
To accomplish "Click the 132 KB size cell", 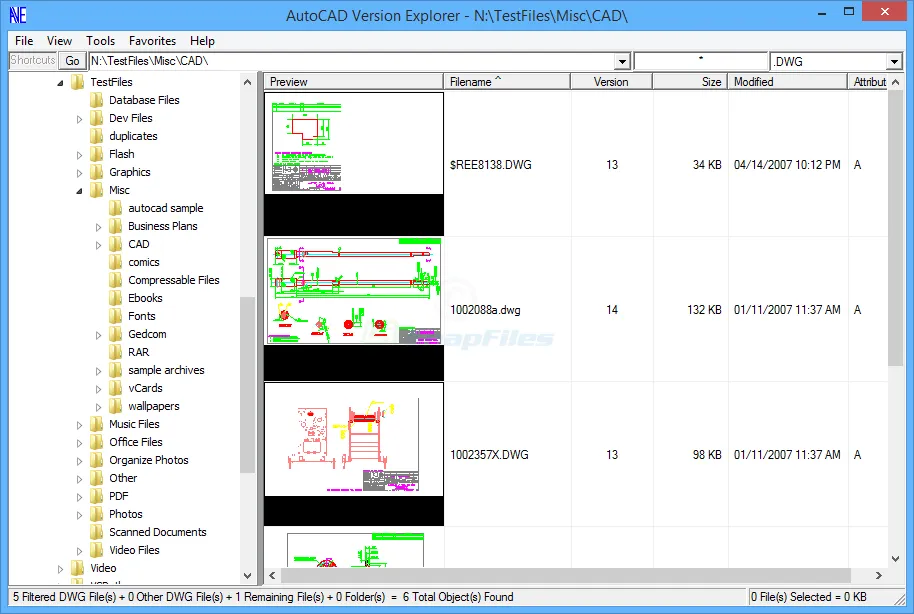I will tap(704, 310).
